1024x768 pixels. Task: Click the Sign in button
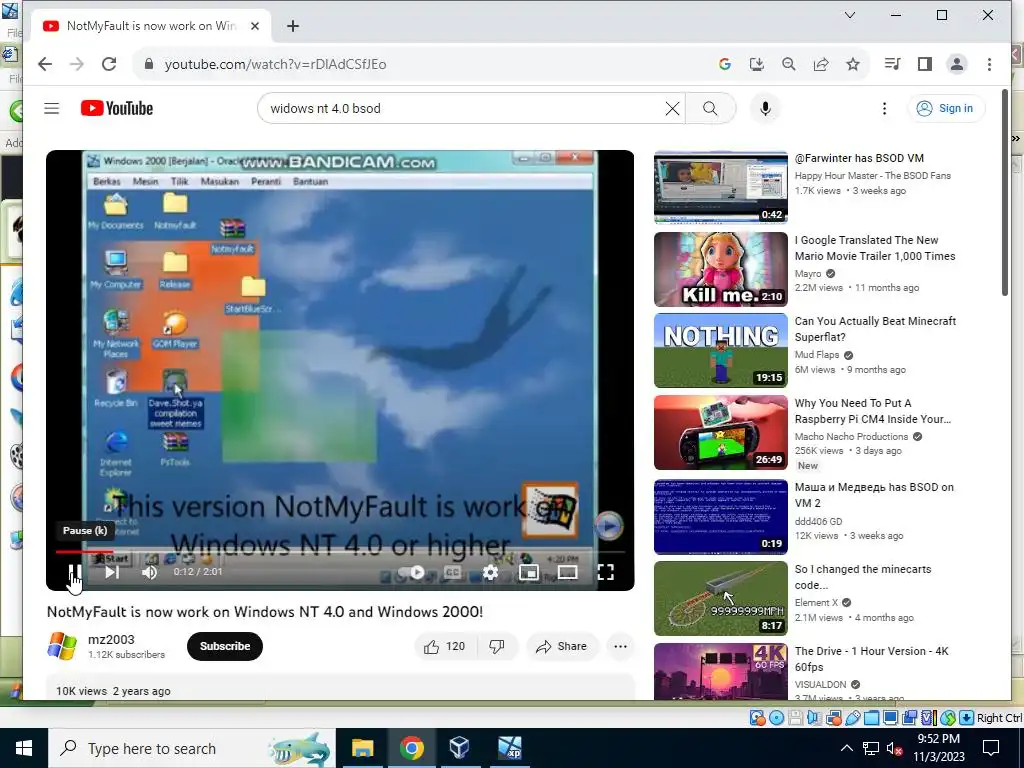pos(946,108)
